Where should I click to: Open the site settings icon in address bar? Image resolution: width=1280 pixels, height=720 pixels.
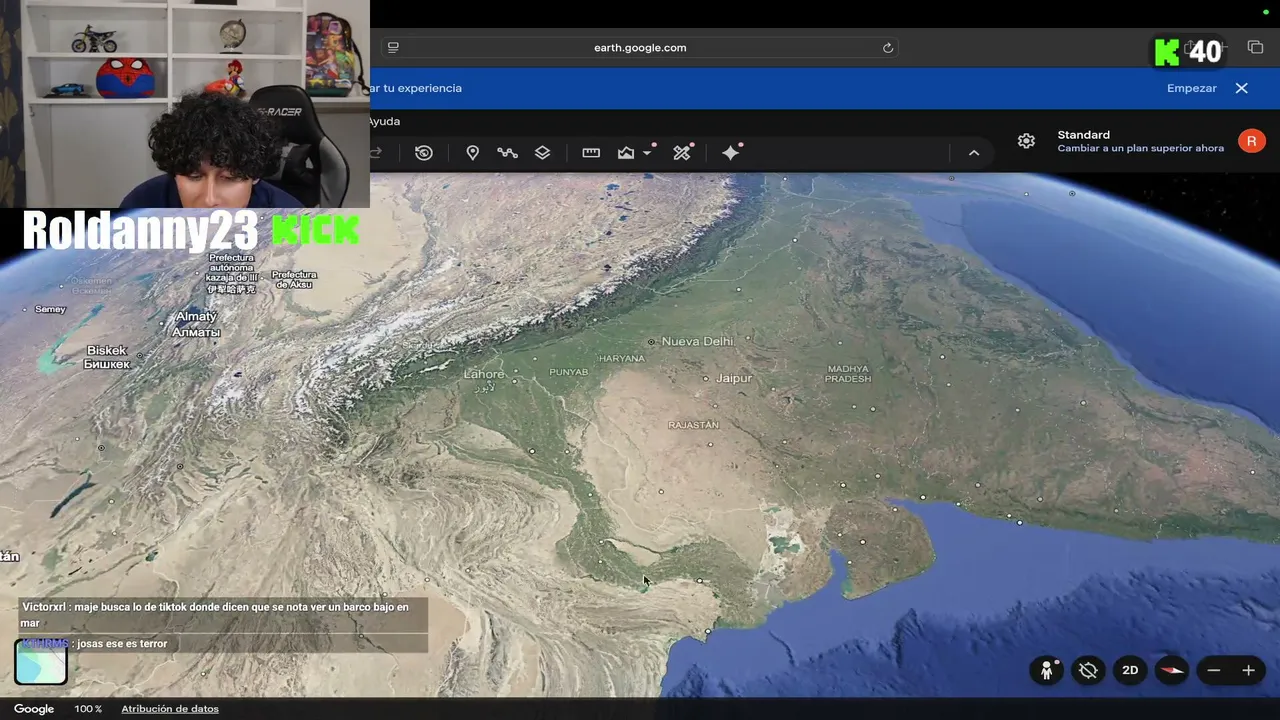[x=393, y=47]
